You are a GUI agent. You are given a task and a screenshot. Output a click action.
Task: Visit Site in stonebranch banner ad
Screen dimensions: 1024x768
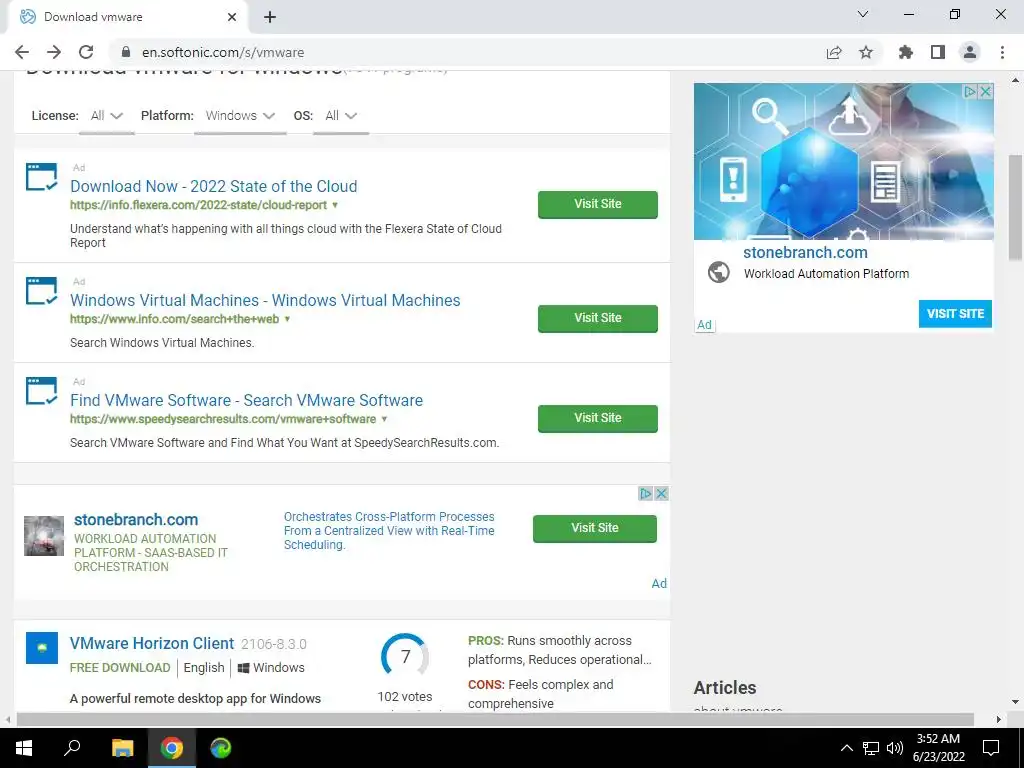(x=594, y=528)
